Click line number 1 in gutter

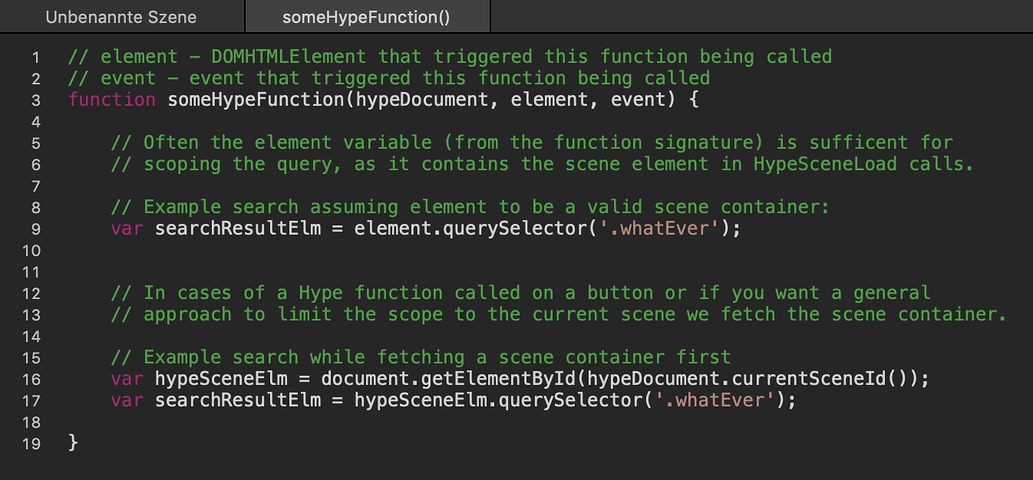[36, 57]
